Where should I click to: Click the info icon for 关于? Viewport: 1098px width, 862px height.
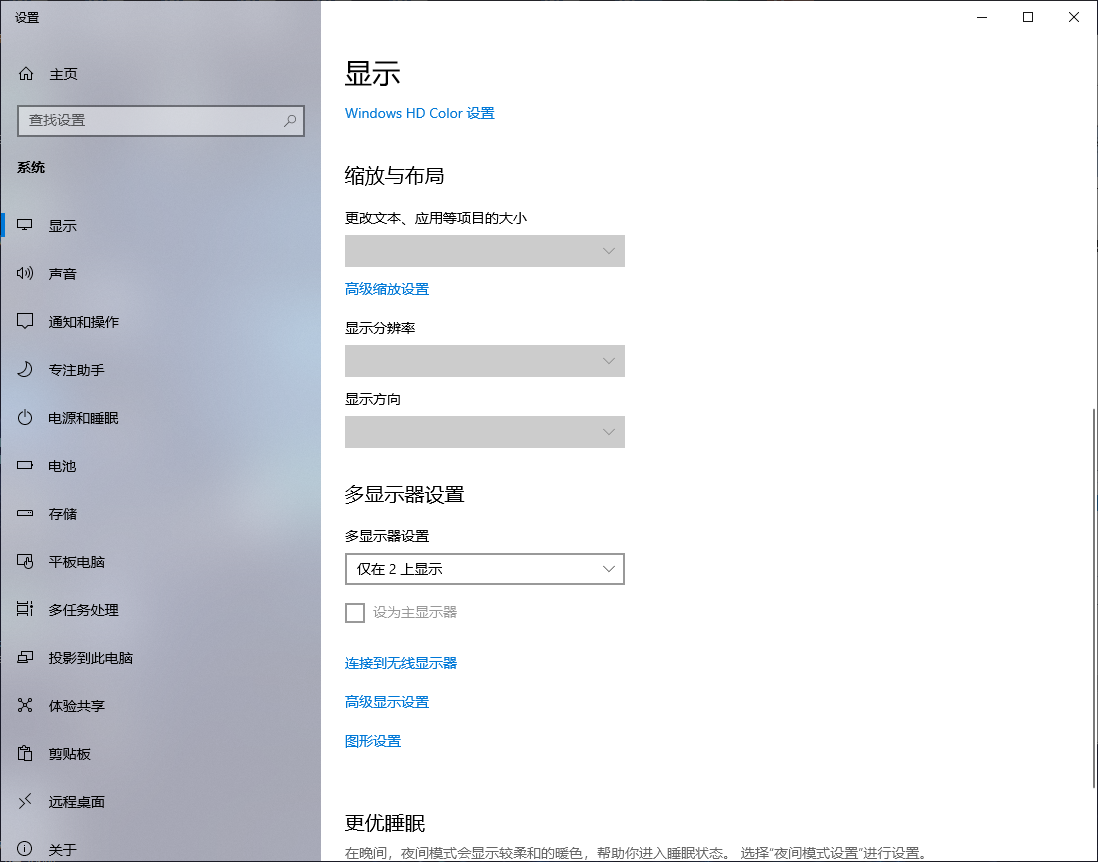25,849
